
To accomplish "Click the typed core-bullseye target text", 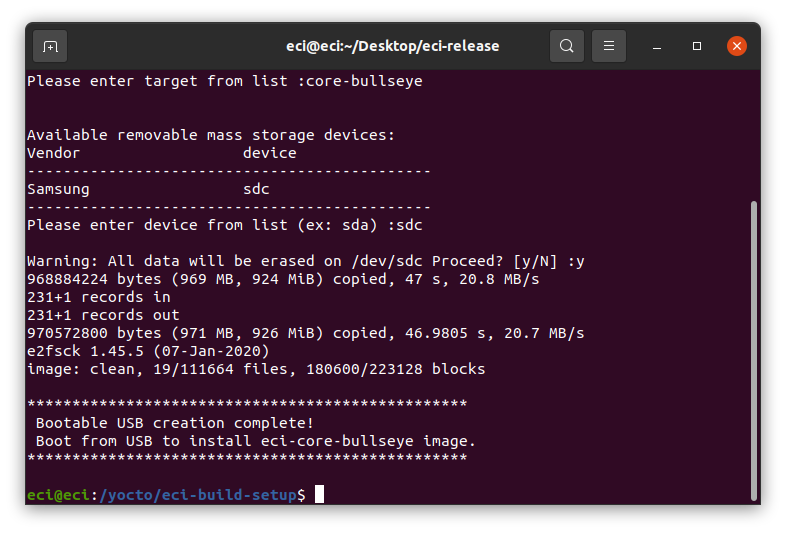I will point(364,81).
